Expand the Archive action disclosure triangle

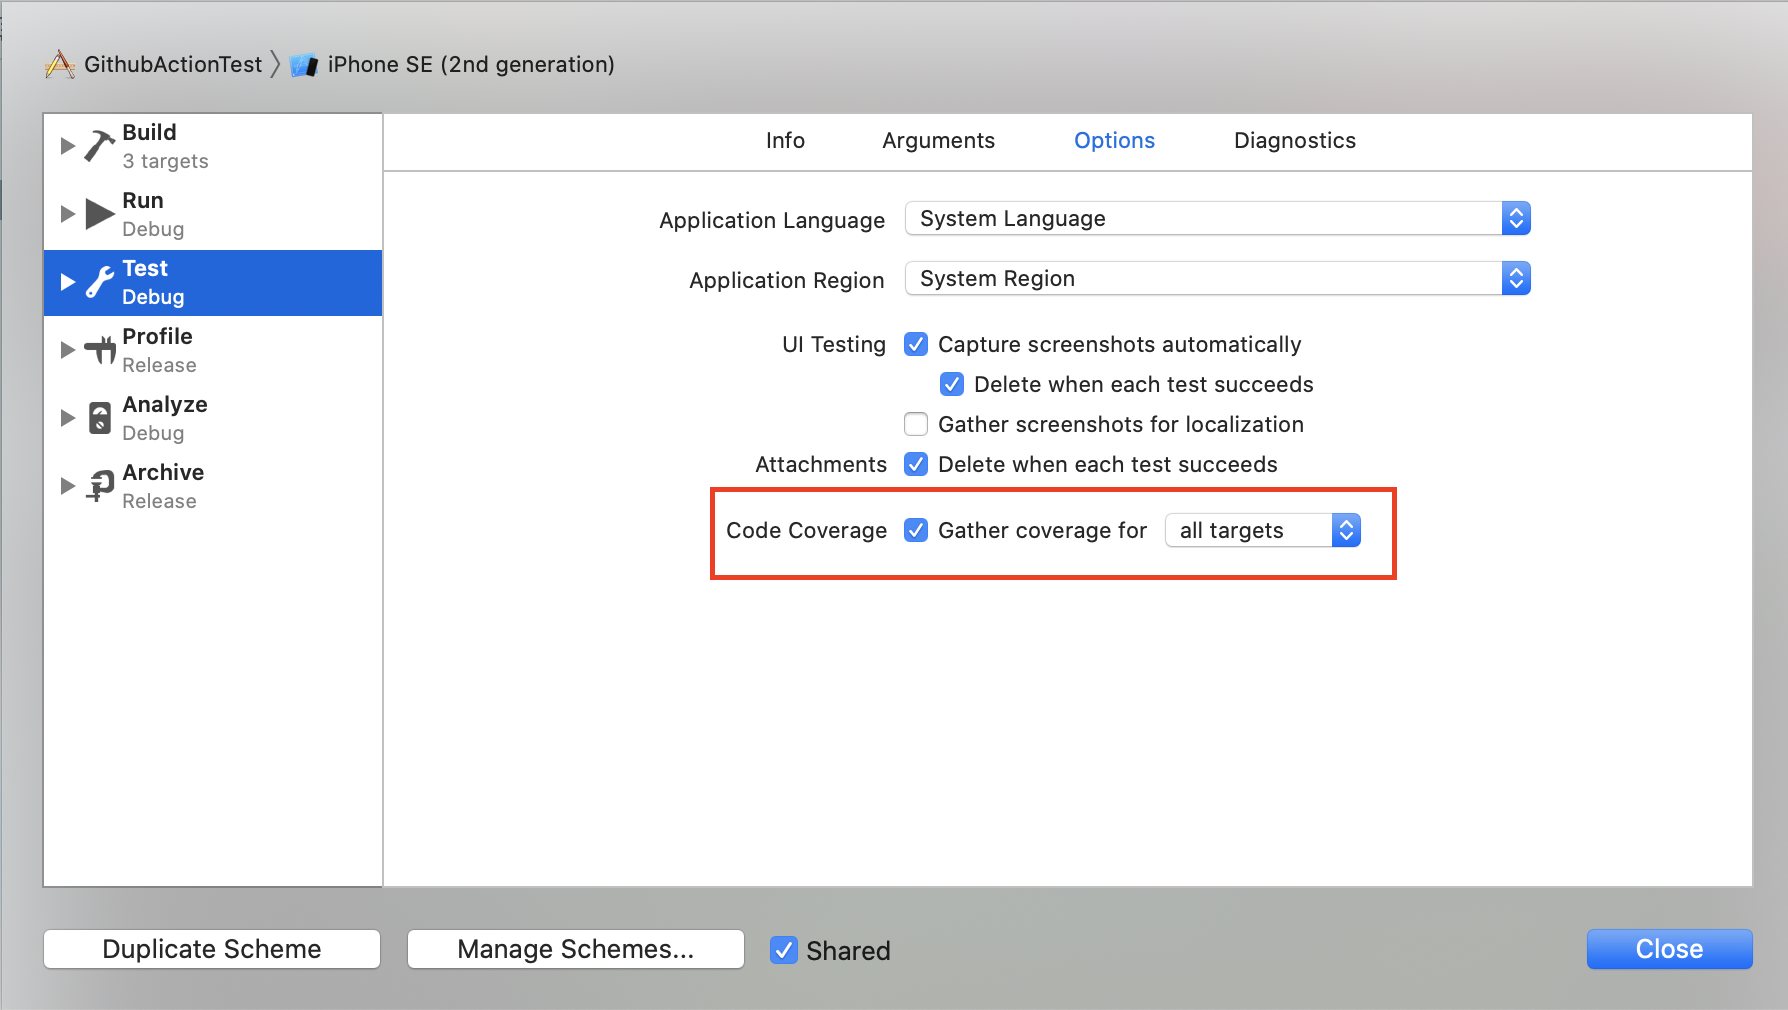(x=68, y=486)
